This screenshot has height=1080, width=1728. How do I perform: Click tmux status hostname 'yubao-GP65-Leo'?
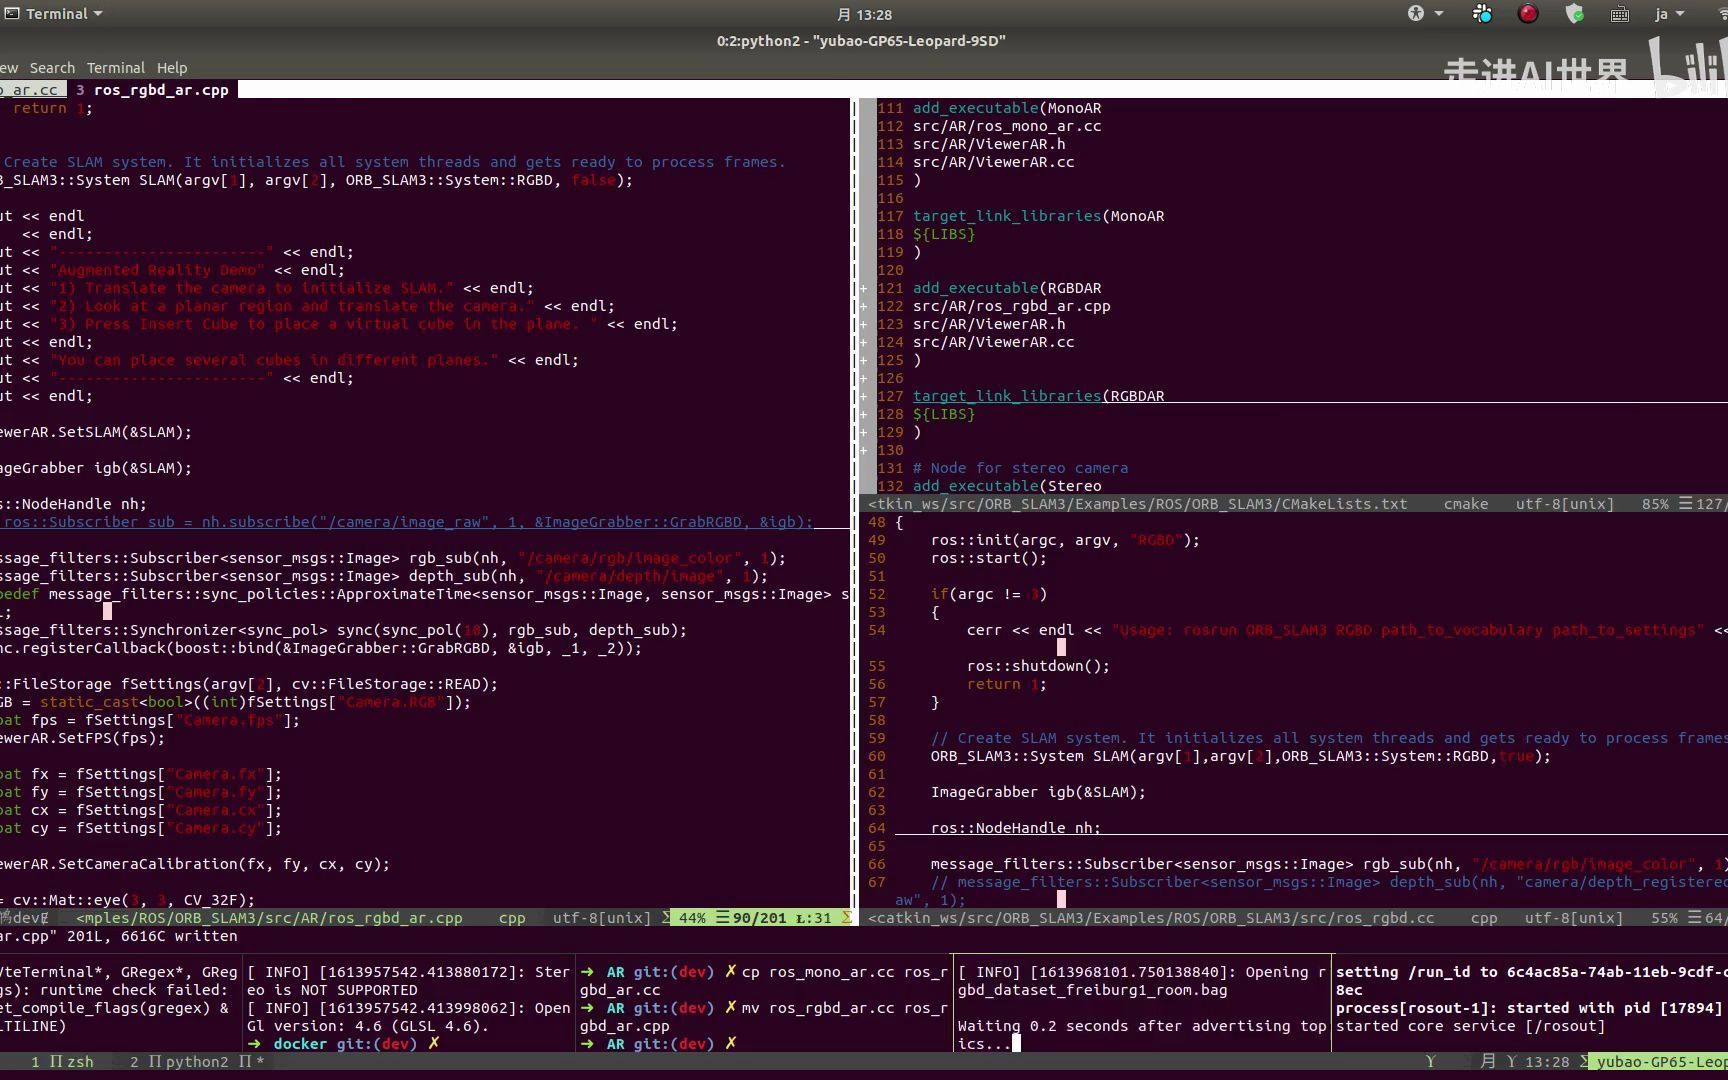click(1660, 1062)
